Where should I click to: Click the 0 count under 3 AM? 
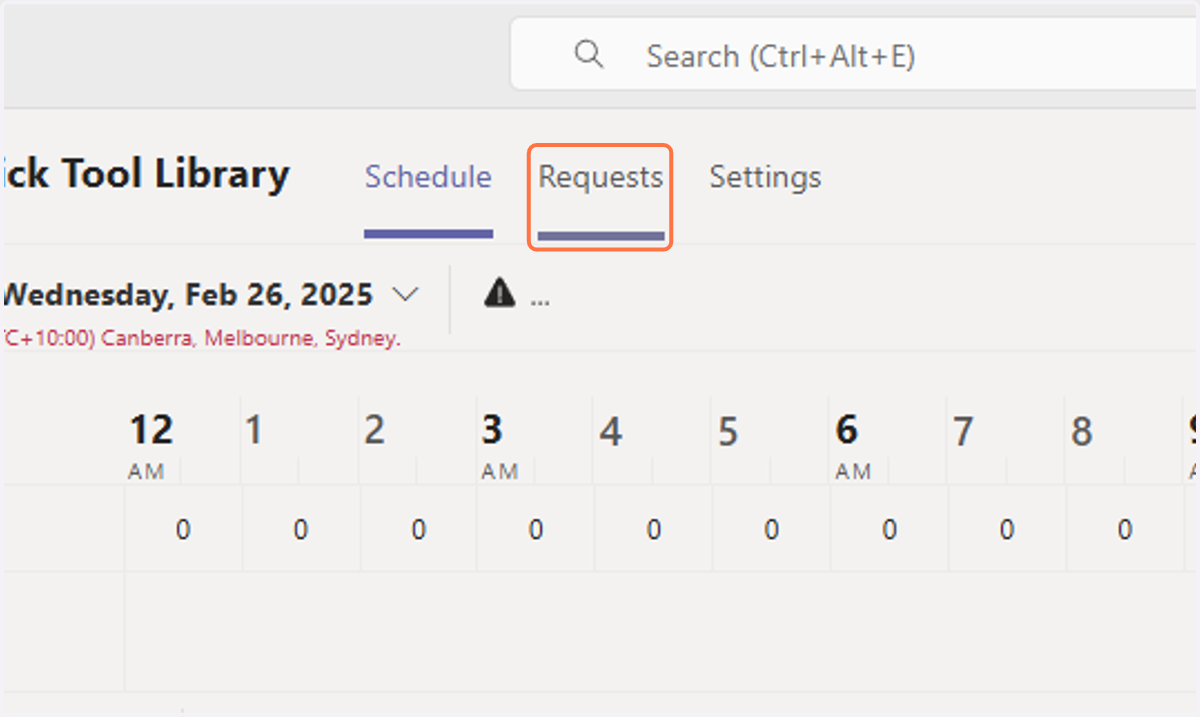(x=536, y=530)
